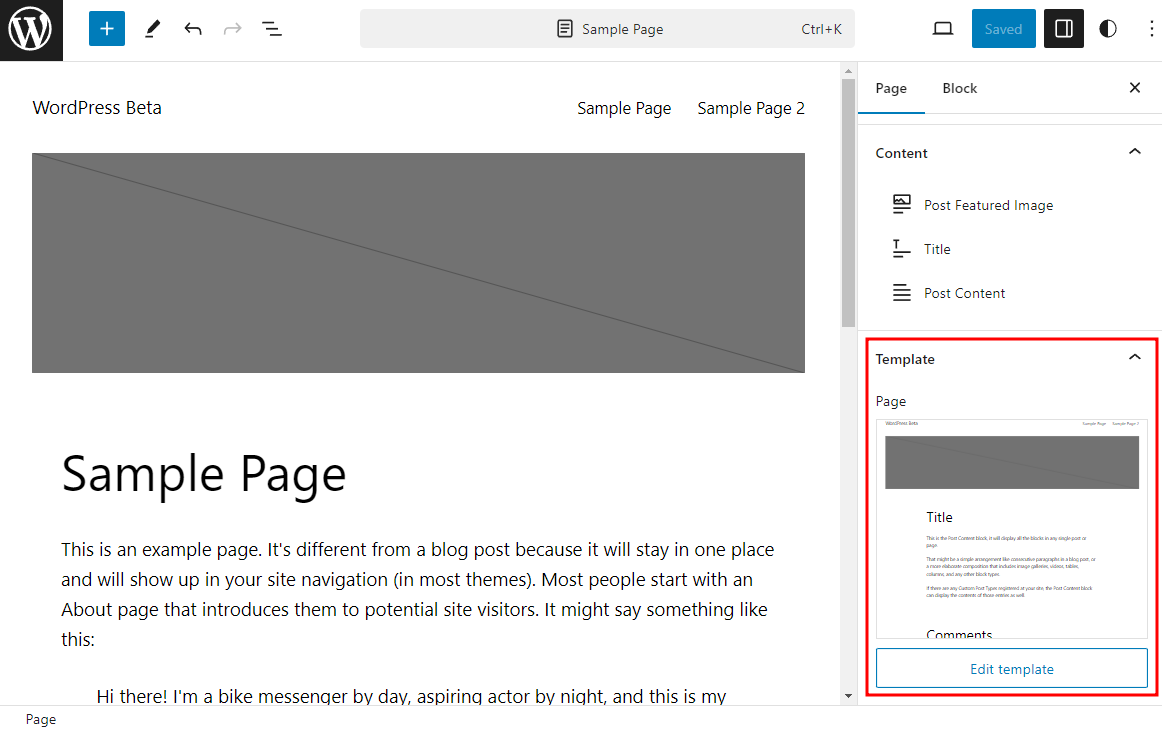Click the Undo arrow
1162x730 pixels.
point(193,29)
